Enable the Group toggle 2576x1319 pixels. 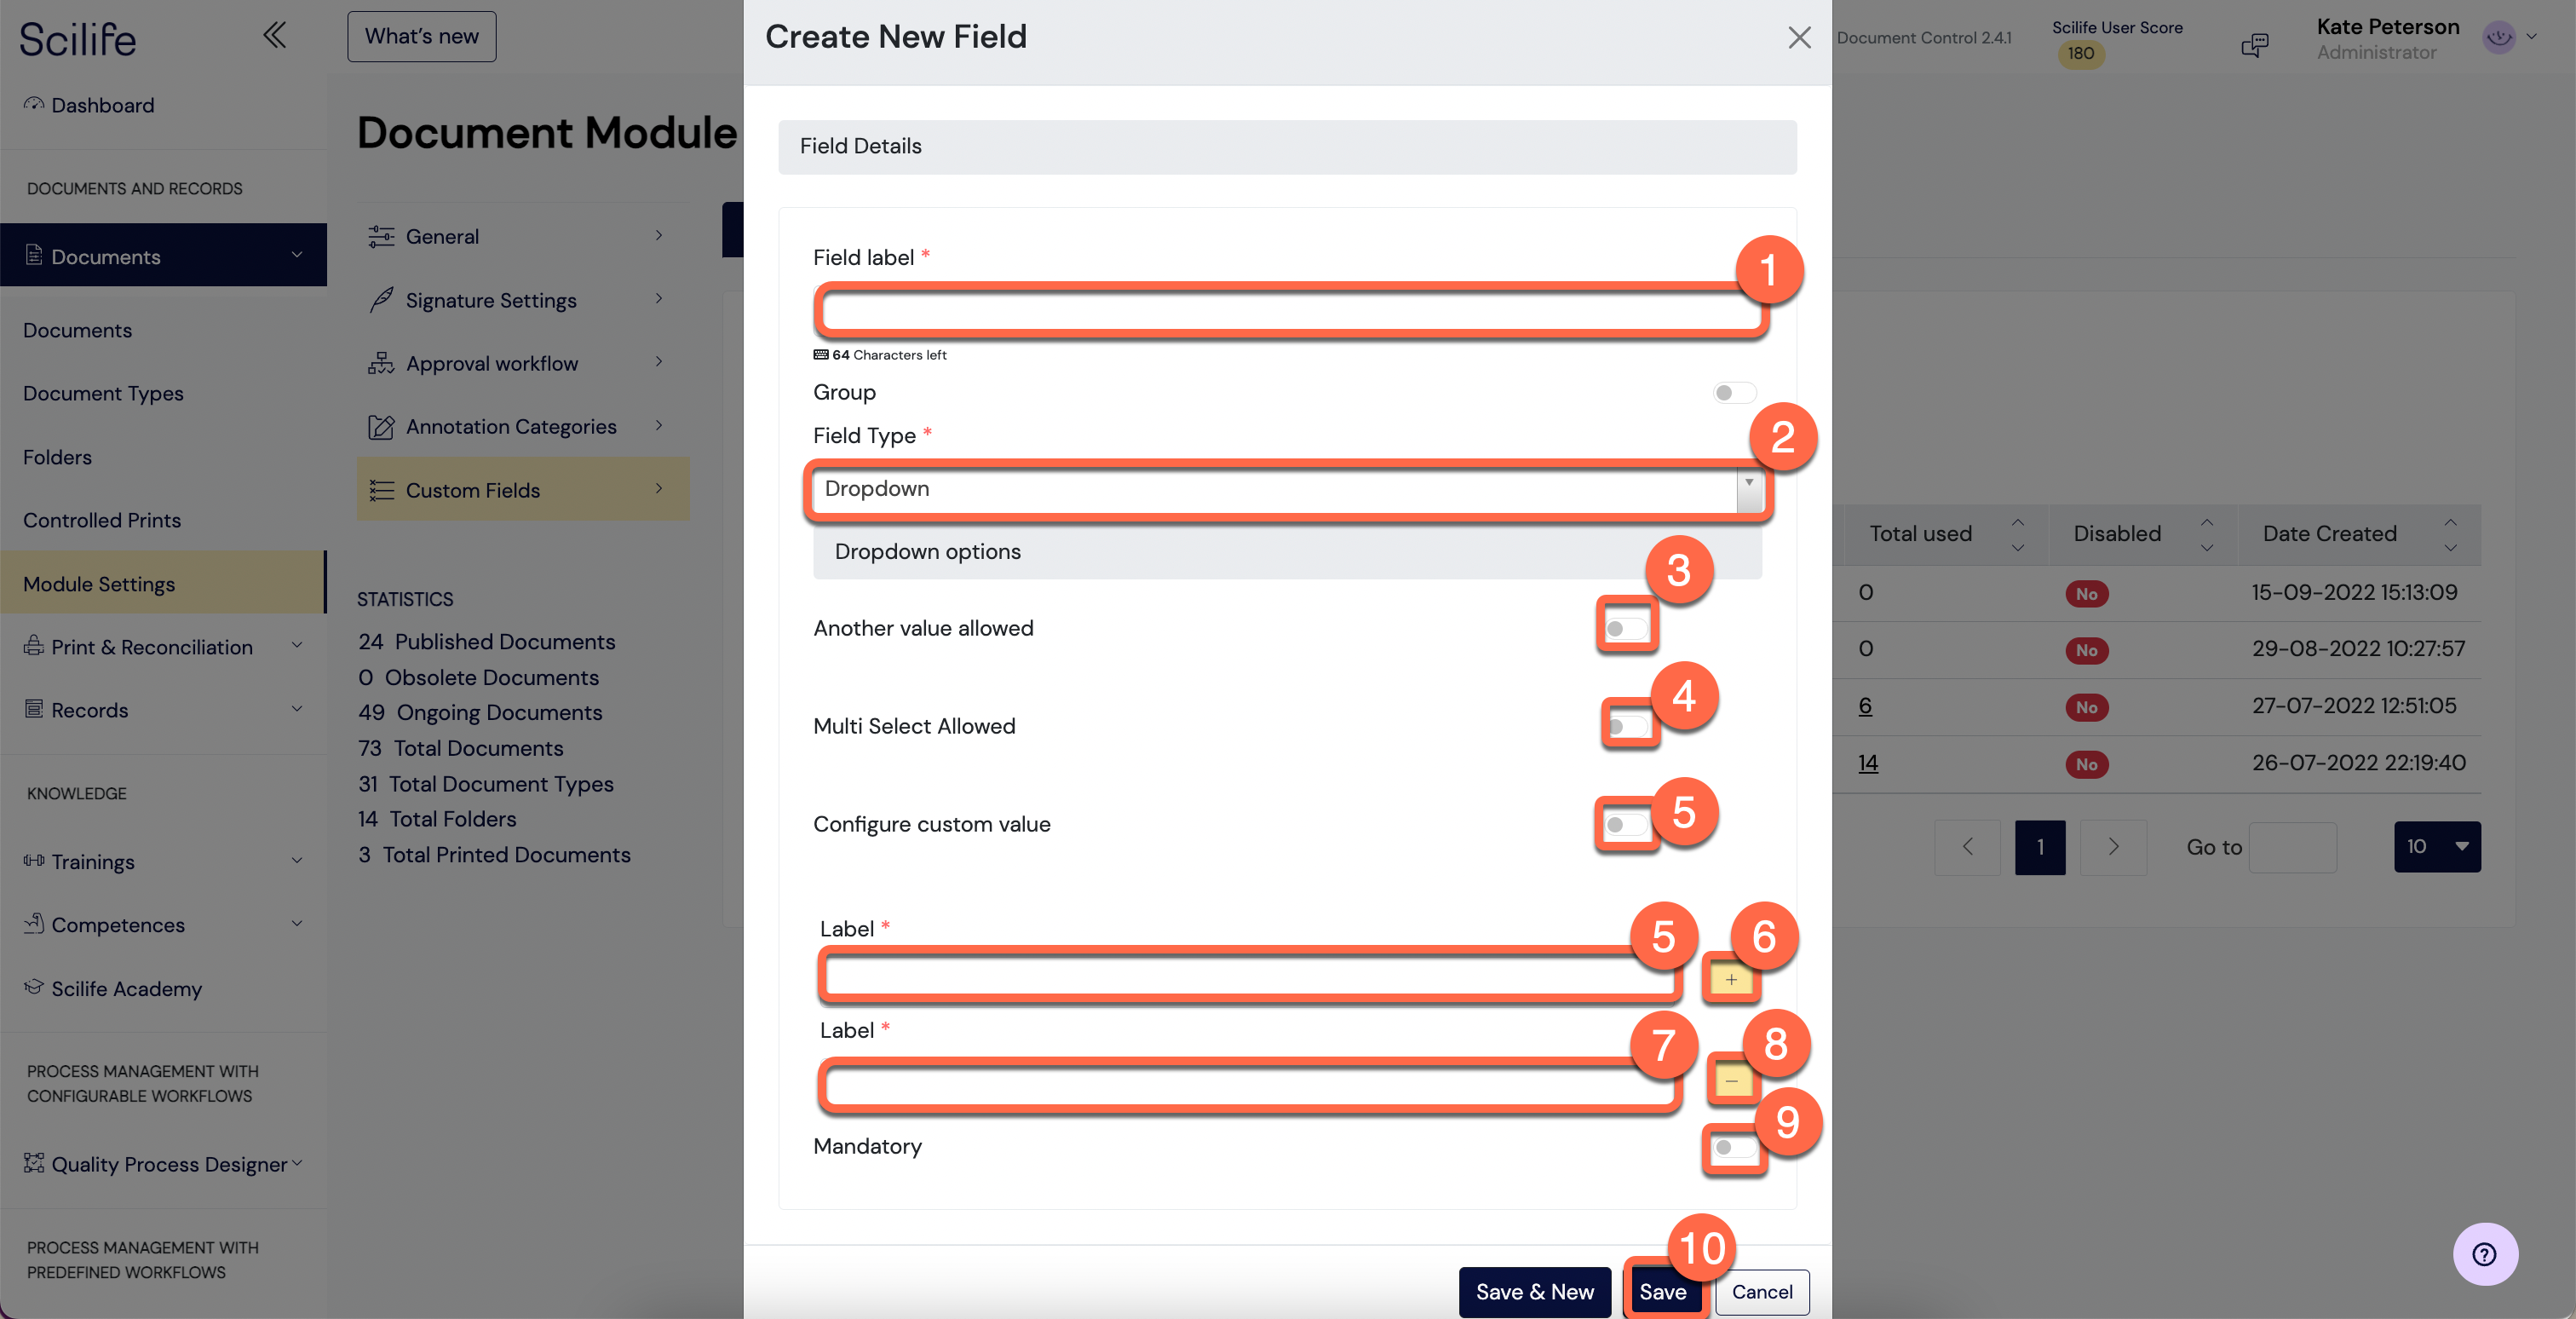[x=1733, y=393]
